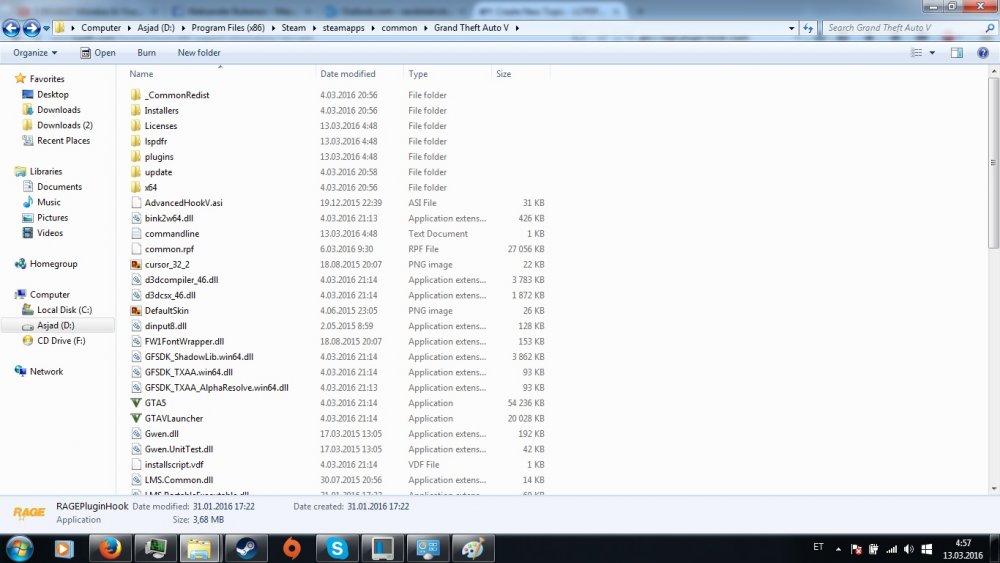Select Program Files (x86) in the address bar
Viewport: 1000px width, 563px height.
point(228,28)
